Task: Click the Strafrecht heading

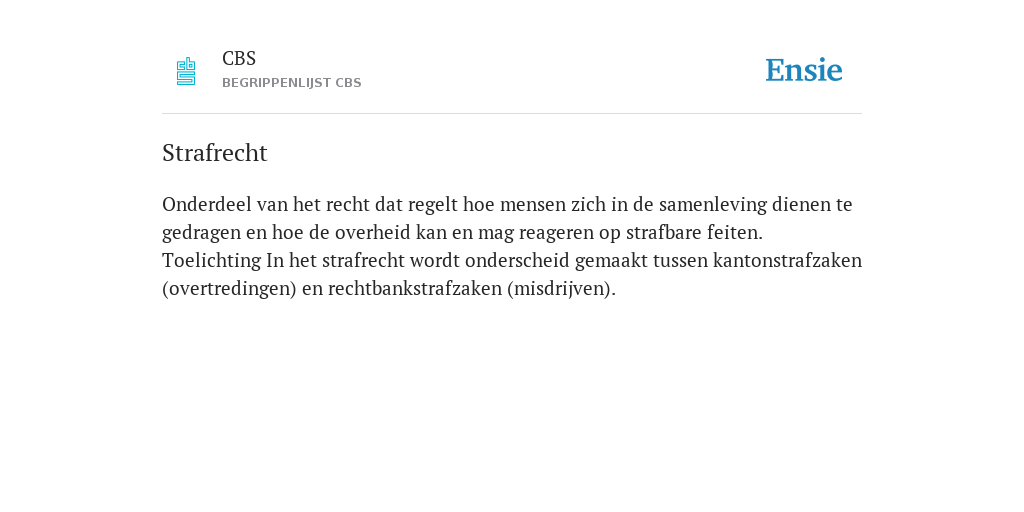Action: (215, 153)
